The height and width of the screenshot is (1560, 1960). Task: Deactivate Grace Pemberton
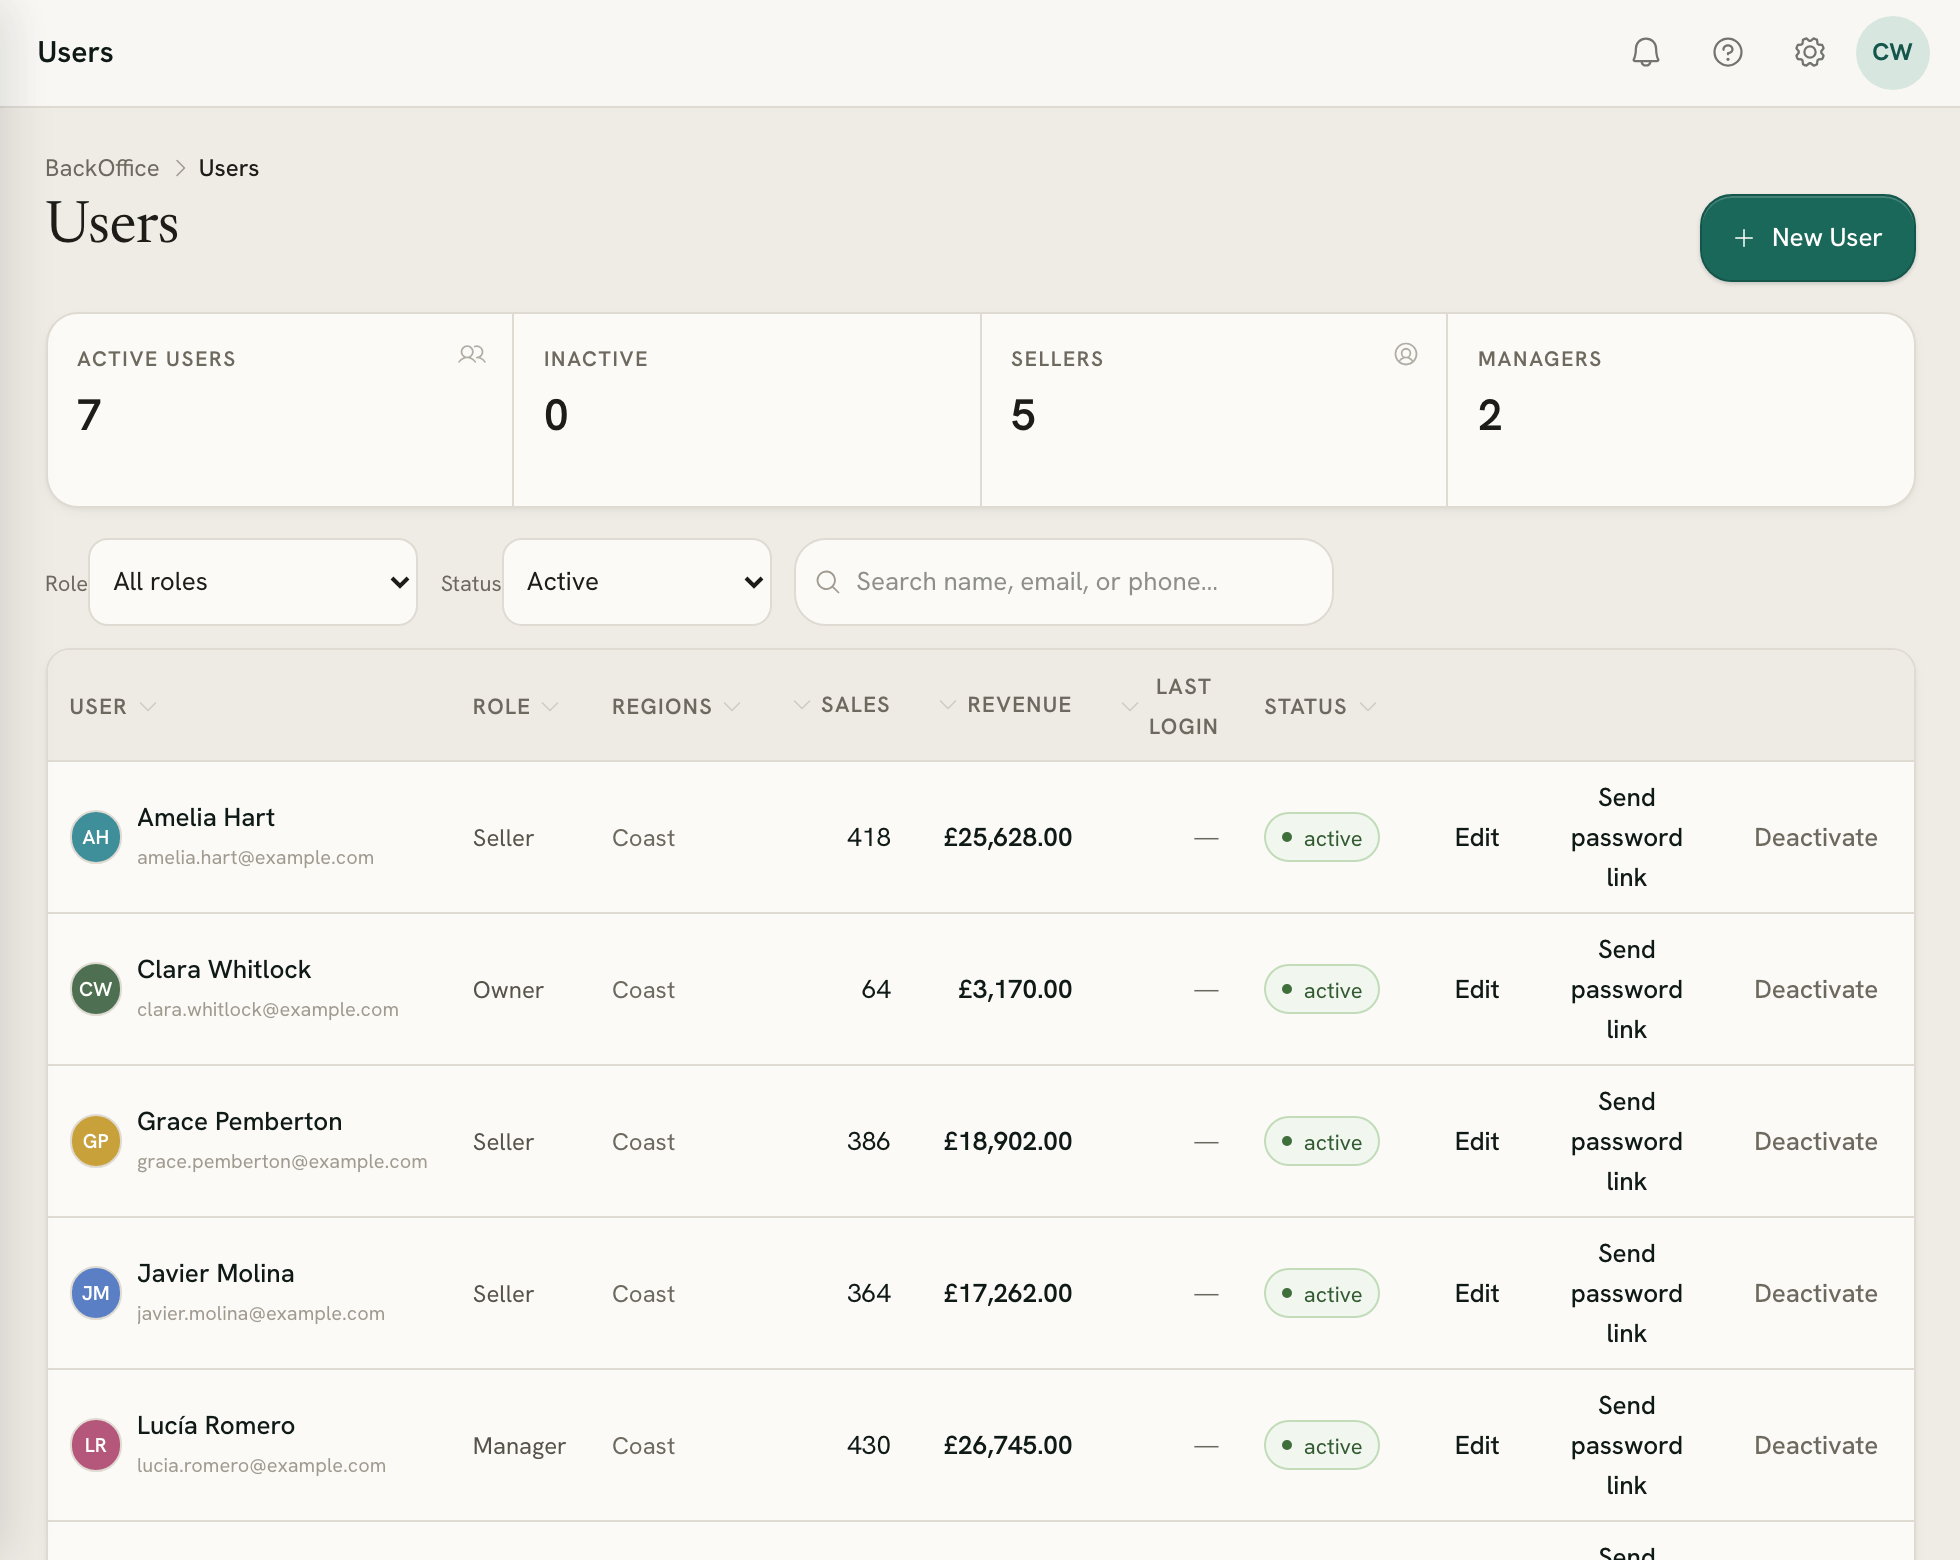[1815, 1141]
